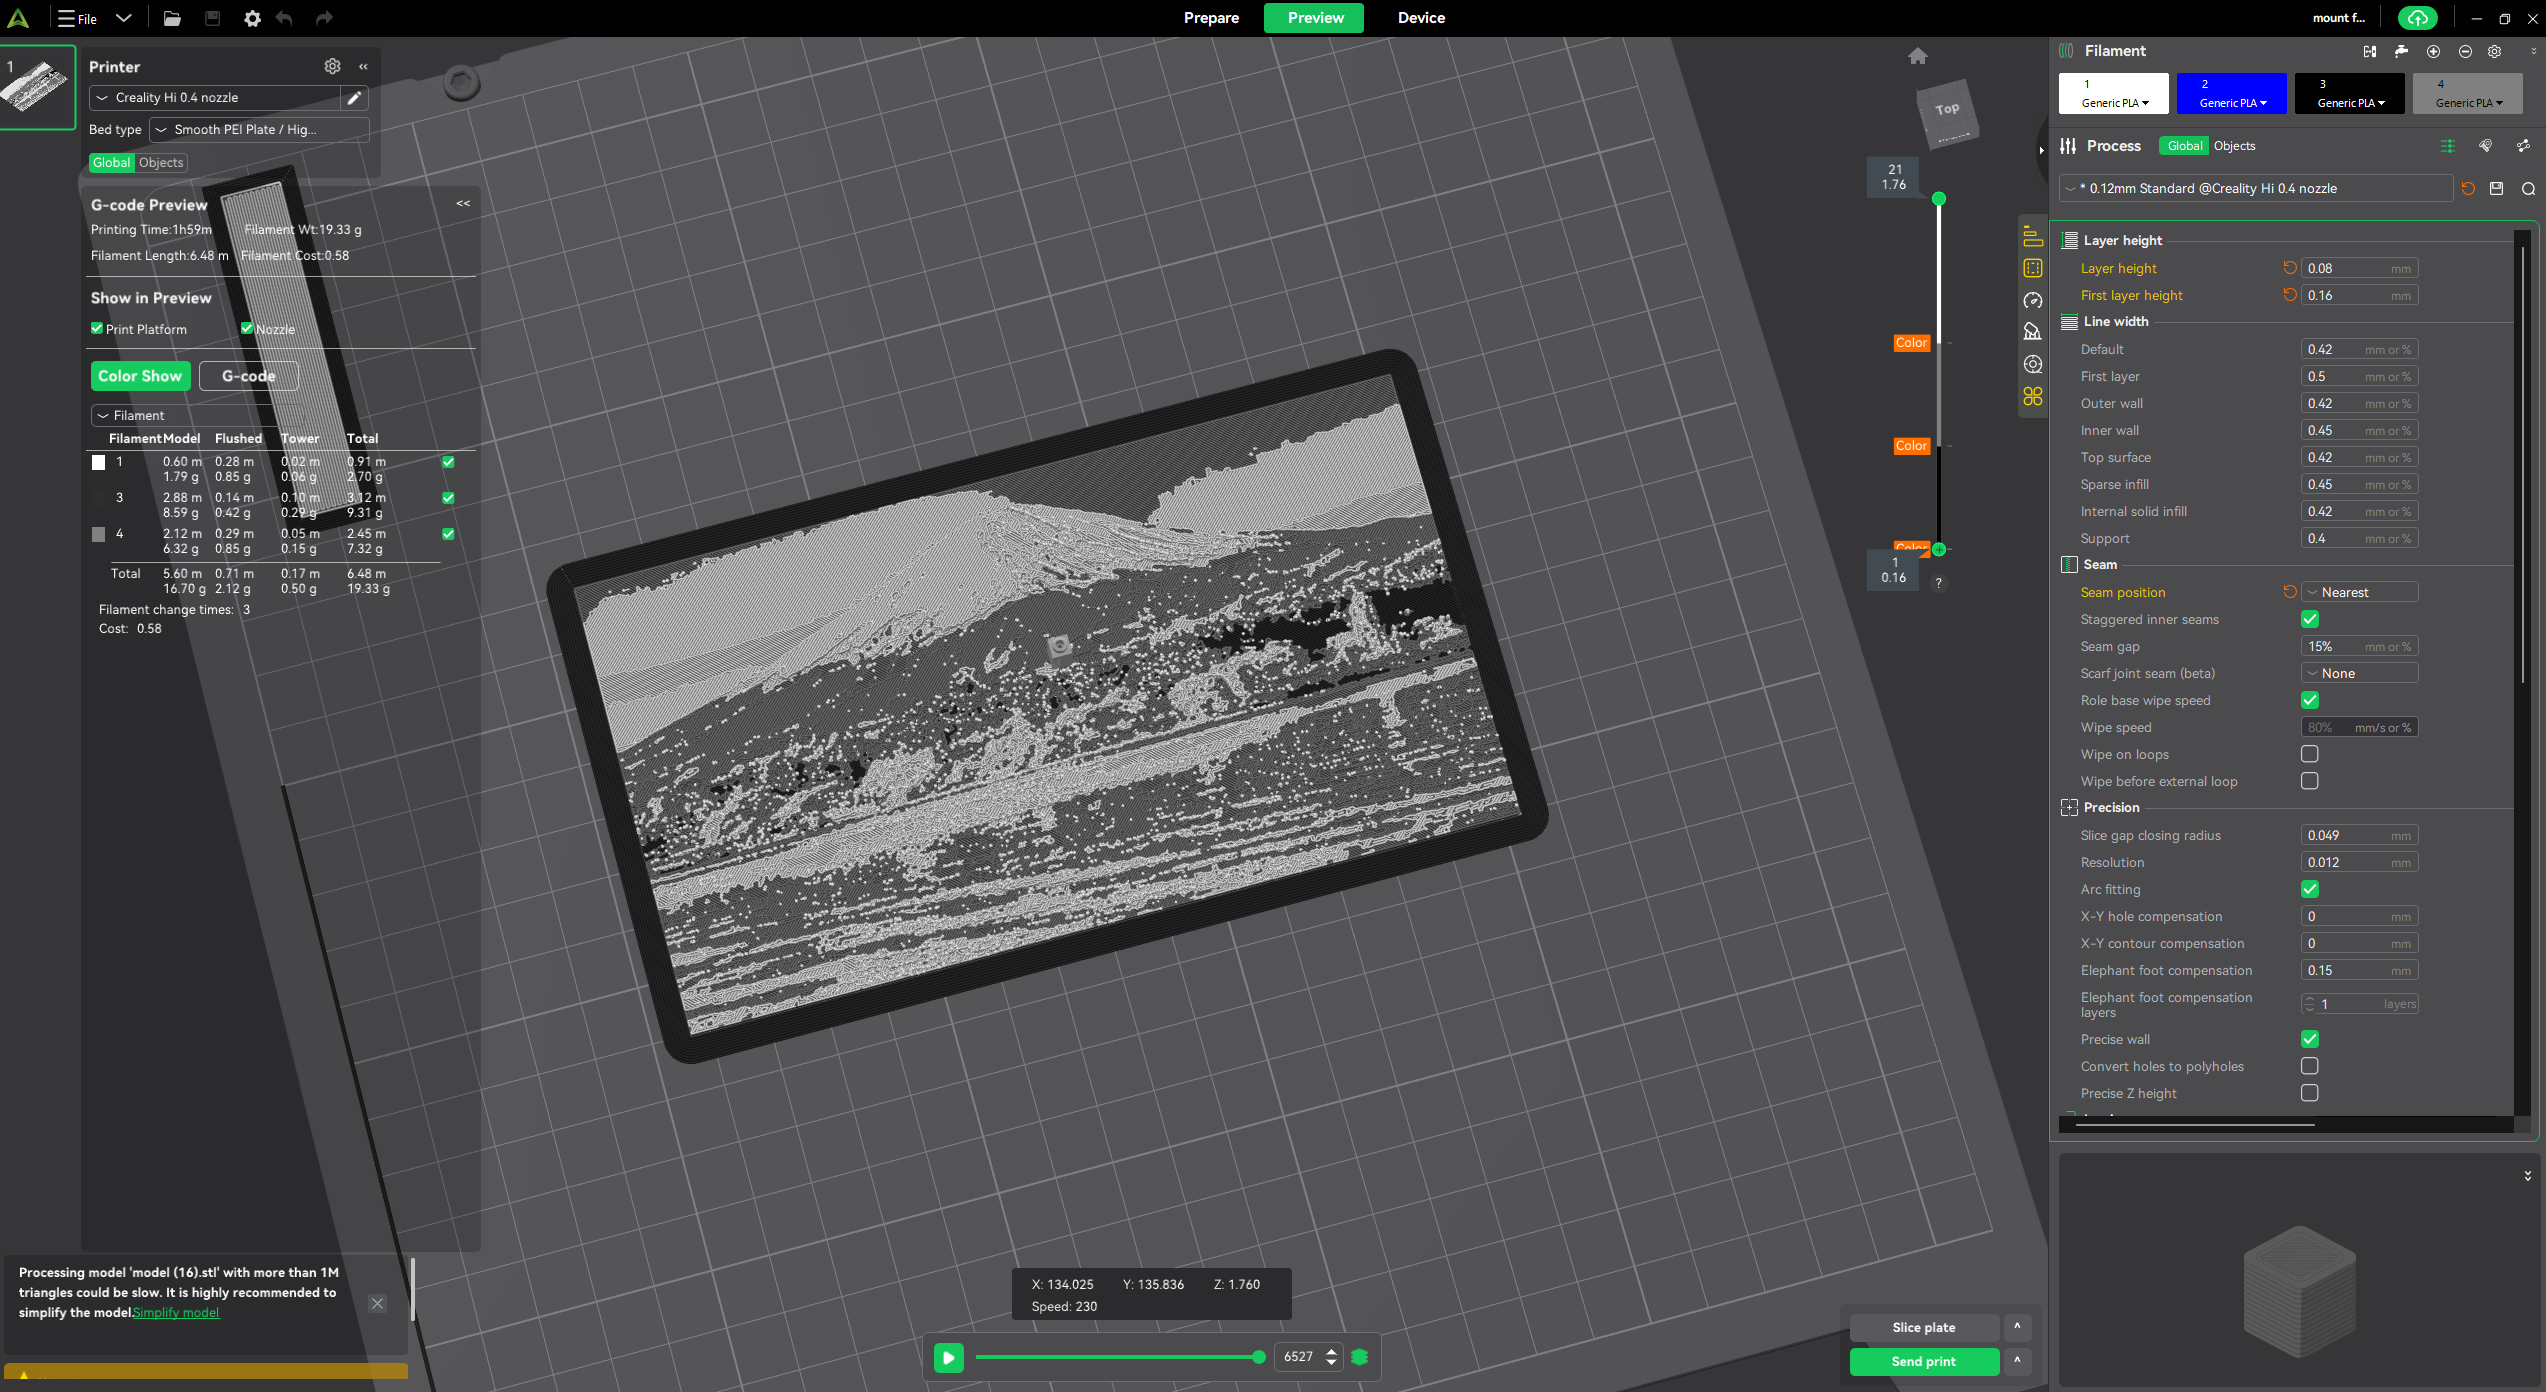The width and height of the screenshot is (2546, 1392).
Task: Switch to the Device tab
Action: (1421, 18)
